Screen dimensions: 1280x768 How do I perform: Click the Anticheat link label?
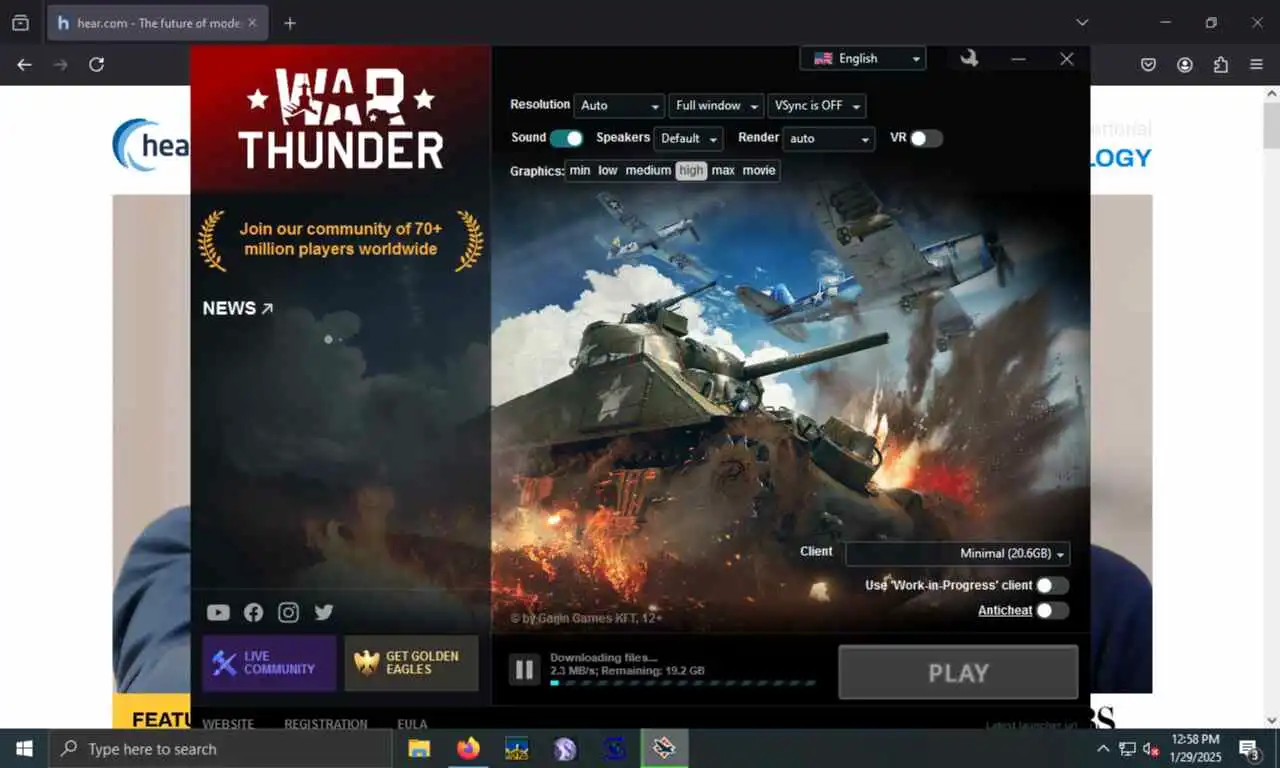(x=1005, y=611)
